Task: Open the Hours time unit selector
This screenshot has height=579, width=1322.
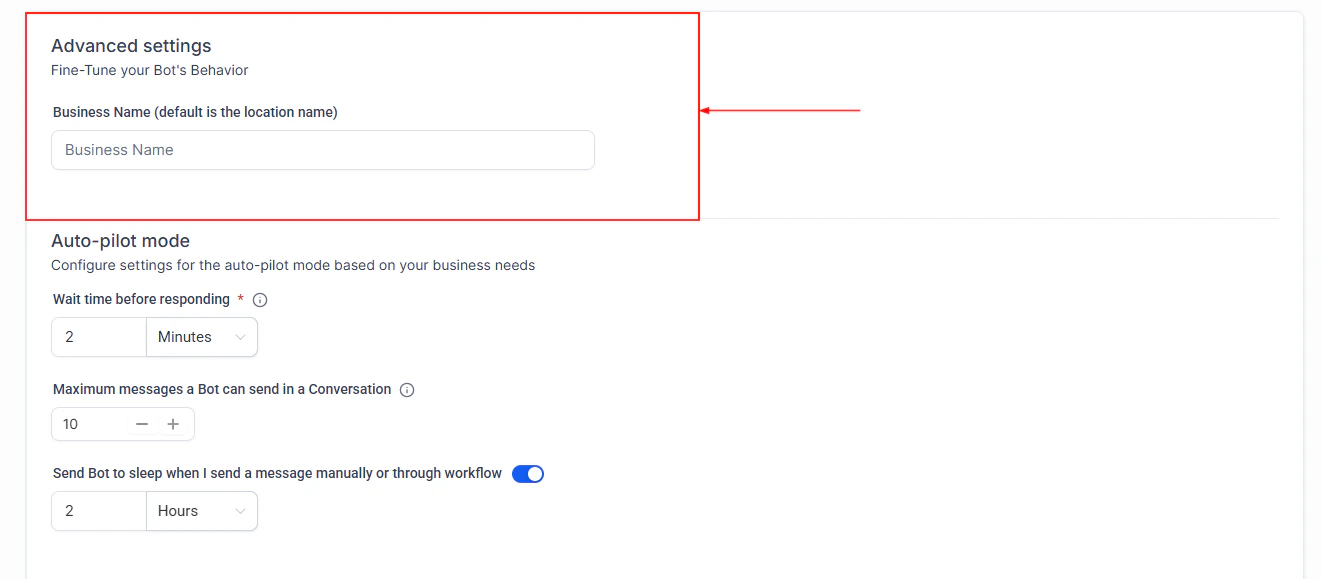Action: 200,511
